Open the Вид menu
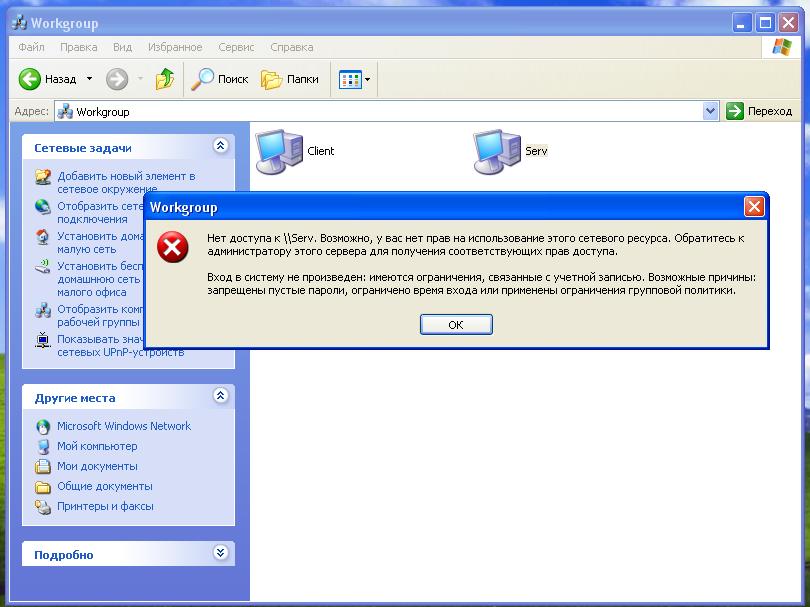Screen dimensions: 810x607 [122, 47]
